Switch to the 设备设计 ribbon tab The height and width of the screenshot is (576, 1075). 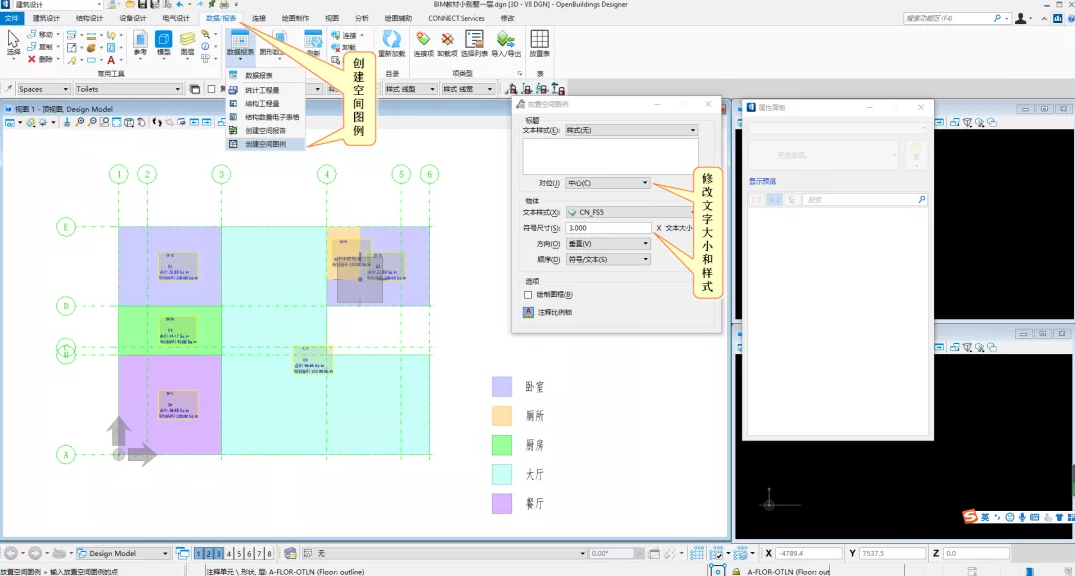tap(132, 19)
